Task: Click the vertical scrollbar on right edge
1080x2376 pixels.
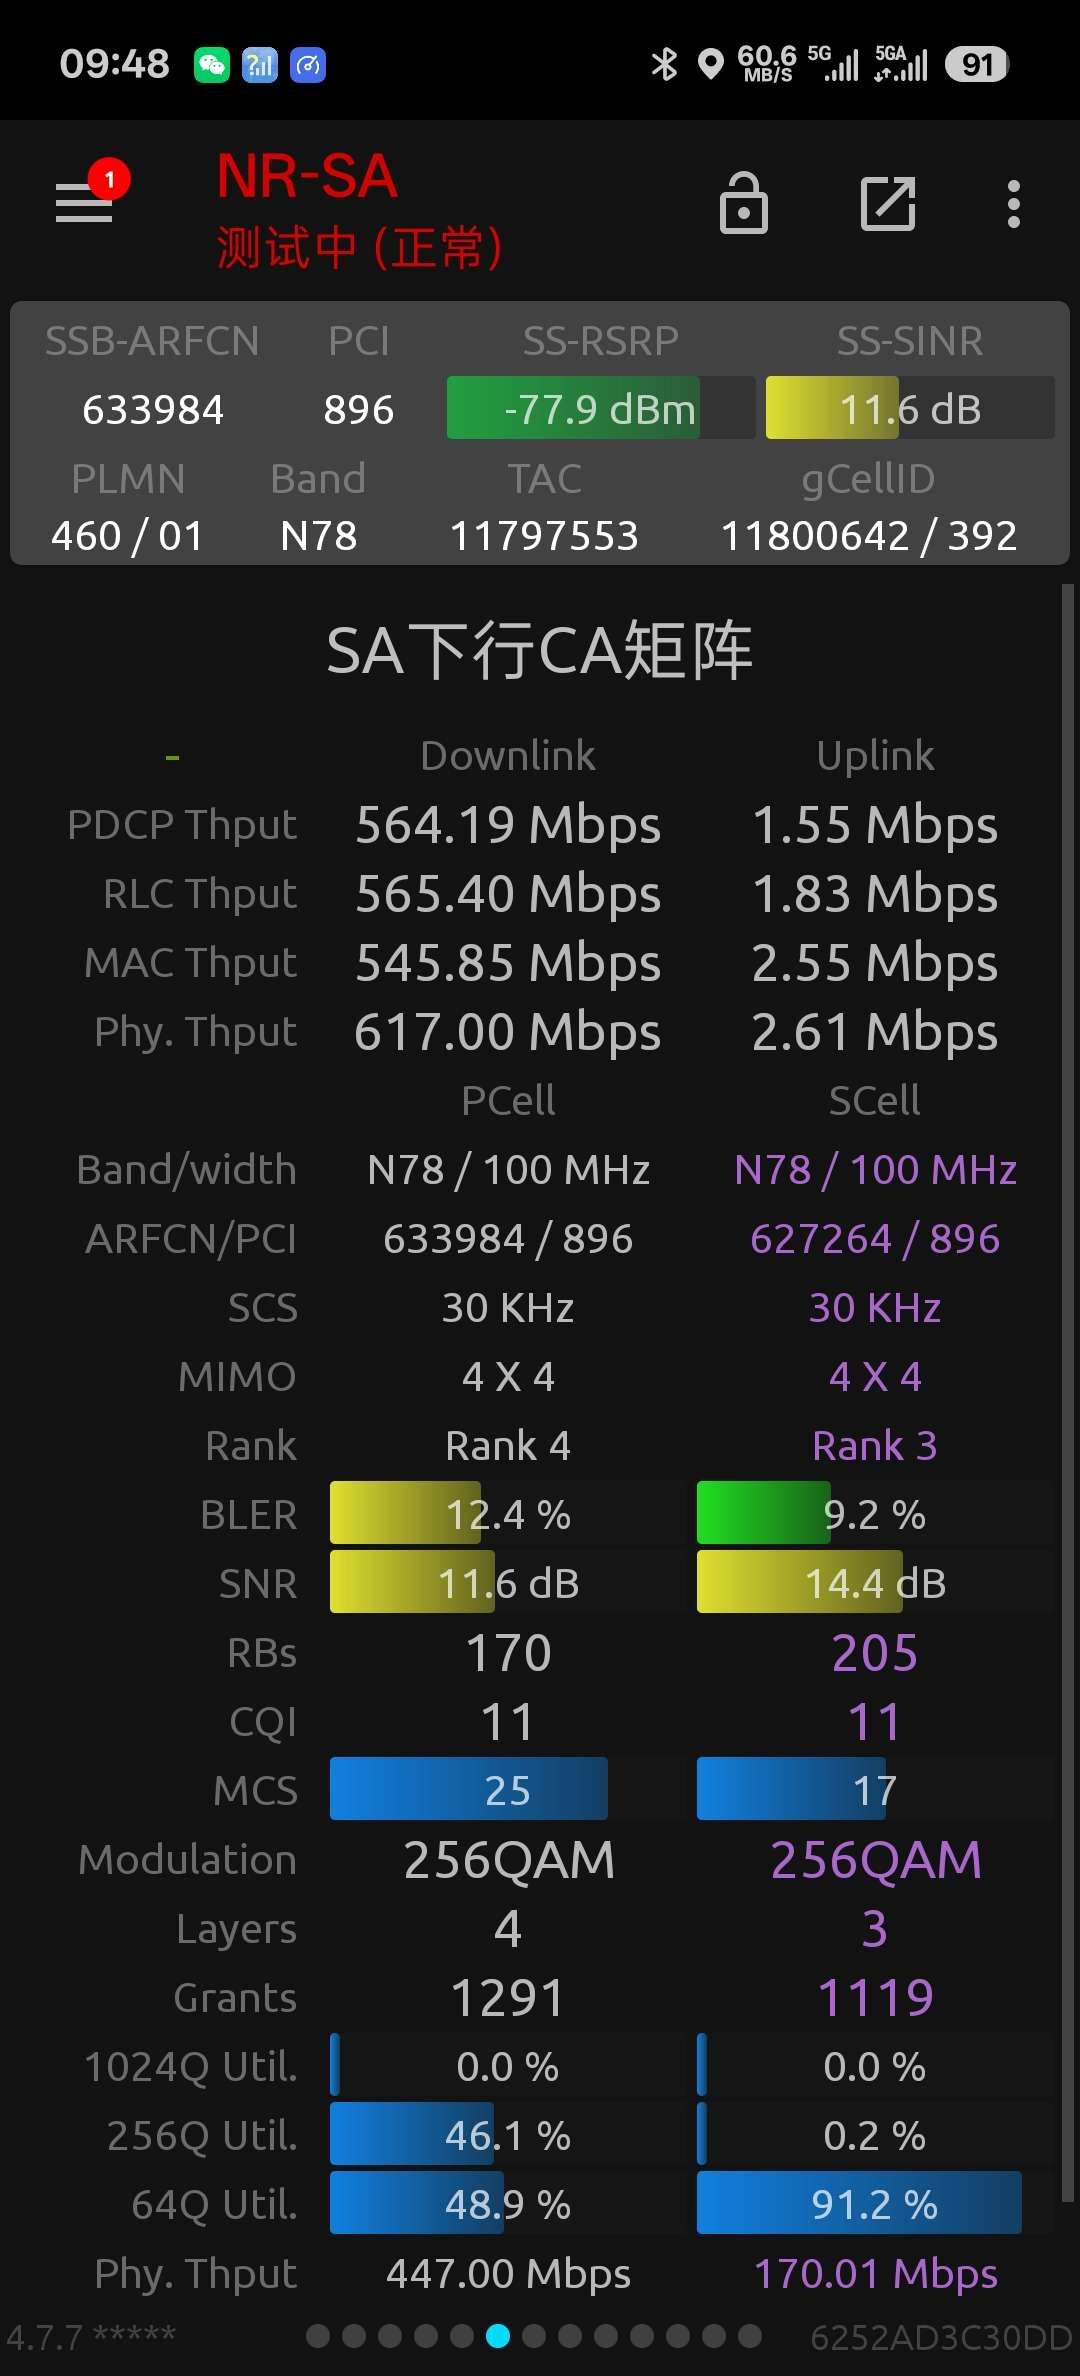Action: coord(1067,1393)
